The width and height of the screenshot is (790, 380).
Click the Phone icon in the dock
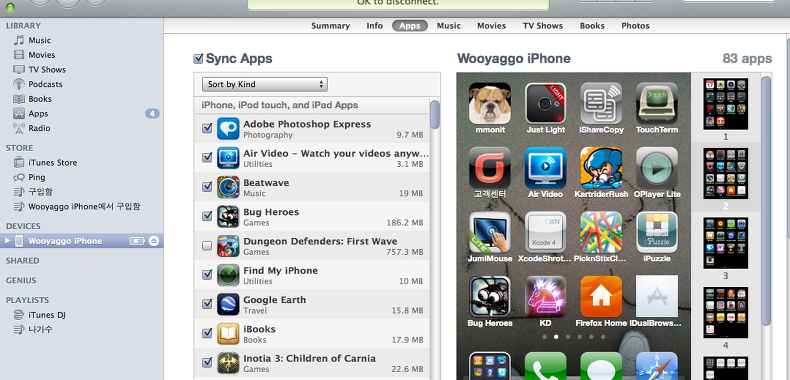coord(545,366)
